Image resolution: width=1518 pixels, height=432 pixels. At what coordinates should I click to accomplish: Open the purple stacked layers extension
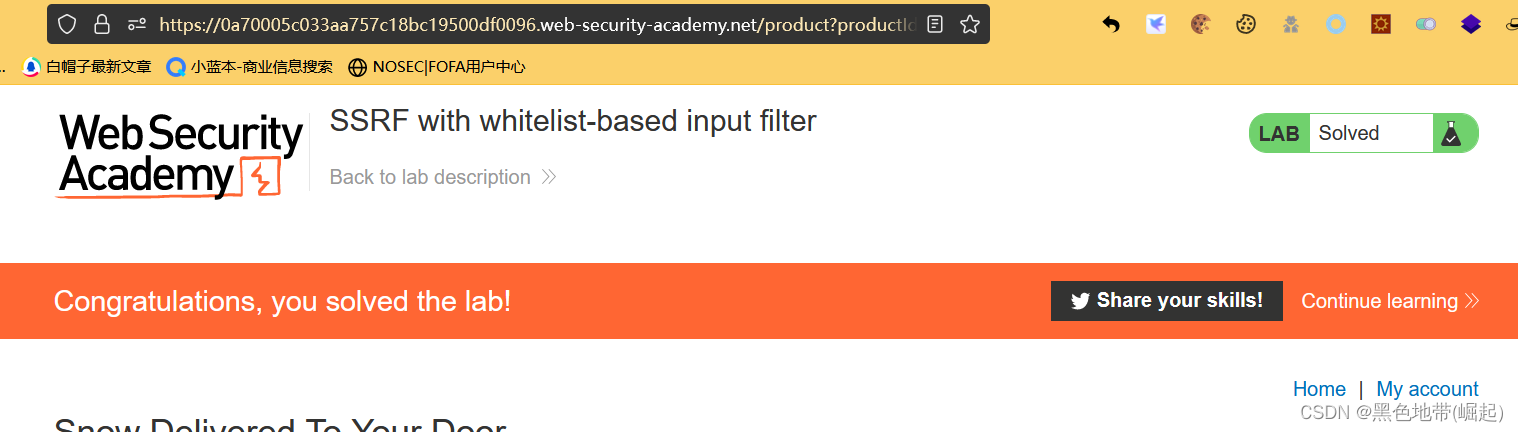(x=1470, y=24)
